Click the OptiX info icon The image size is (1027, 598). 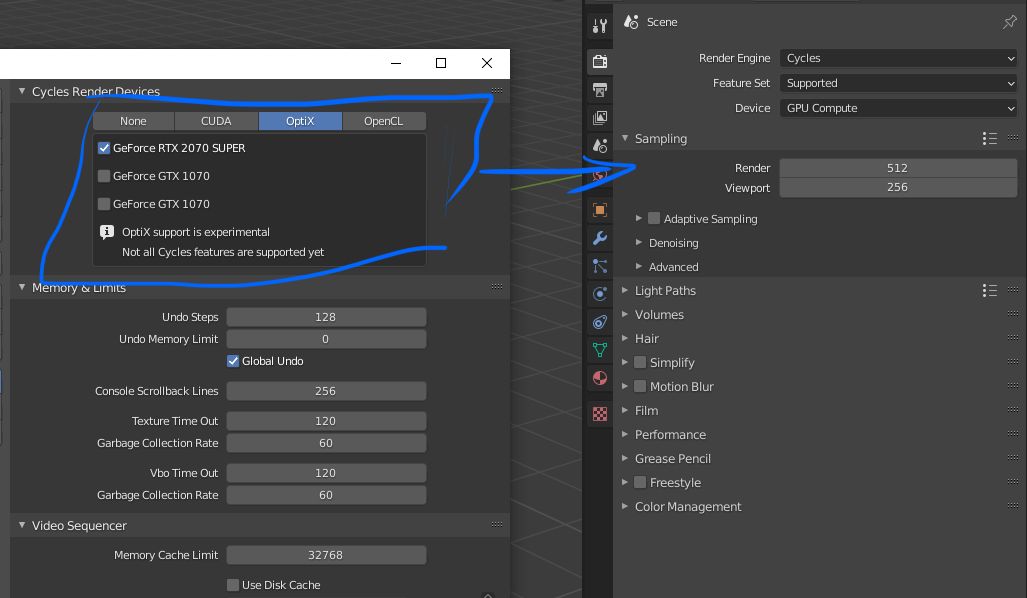107,232
